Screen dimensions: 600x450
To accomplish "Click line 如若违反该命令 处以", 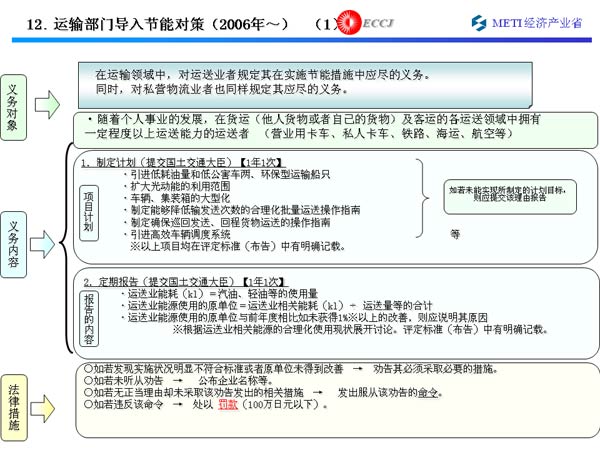I will click(207, 404).
